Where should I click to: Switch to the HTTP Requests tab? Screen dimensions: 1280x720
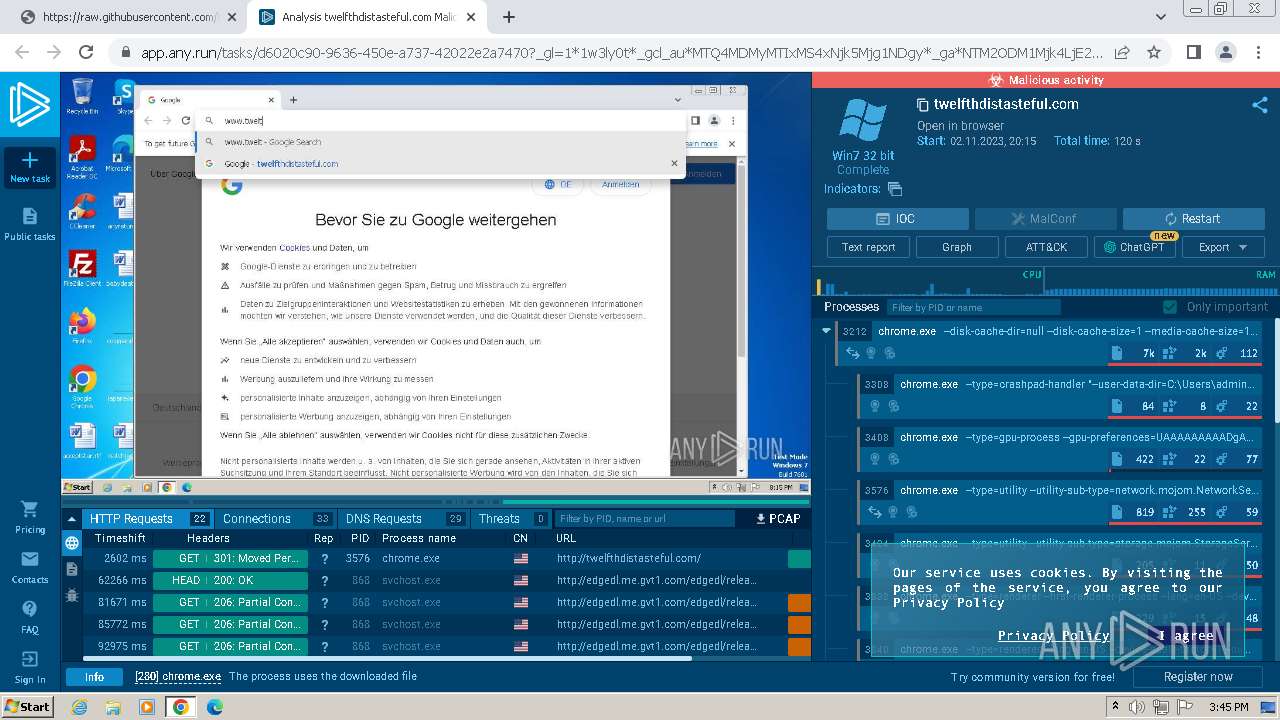(147, 518)
